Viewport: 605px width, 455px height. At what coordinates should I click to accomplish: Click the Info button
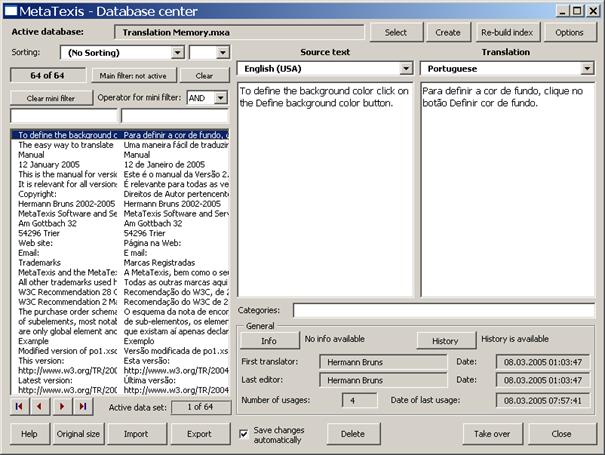pyautogui.click(x=269, y=341)
